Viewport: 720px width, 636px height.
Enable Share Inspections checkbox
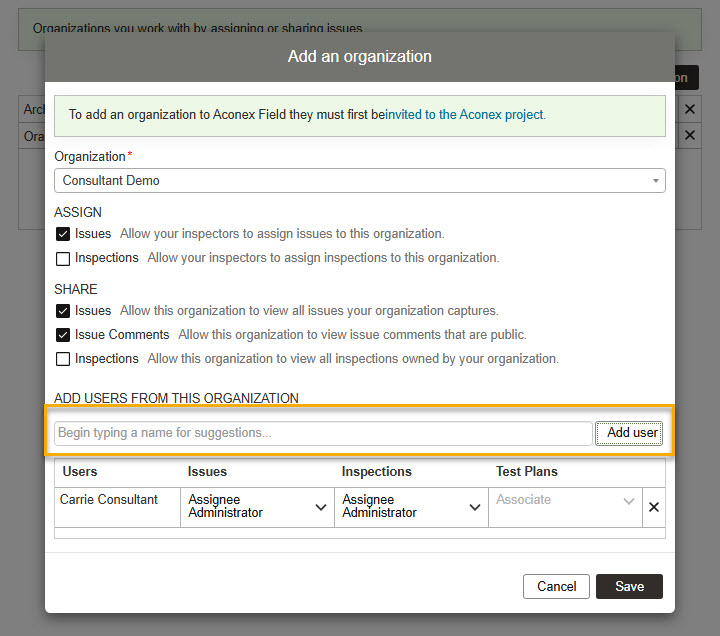click(x=63, y=359)
